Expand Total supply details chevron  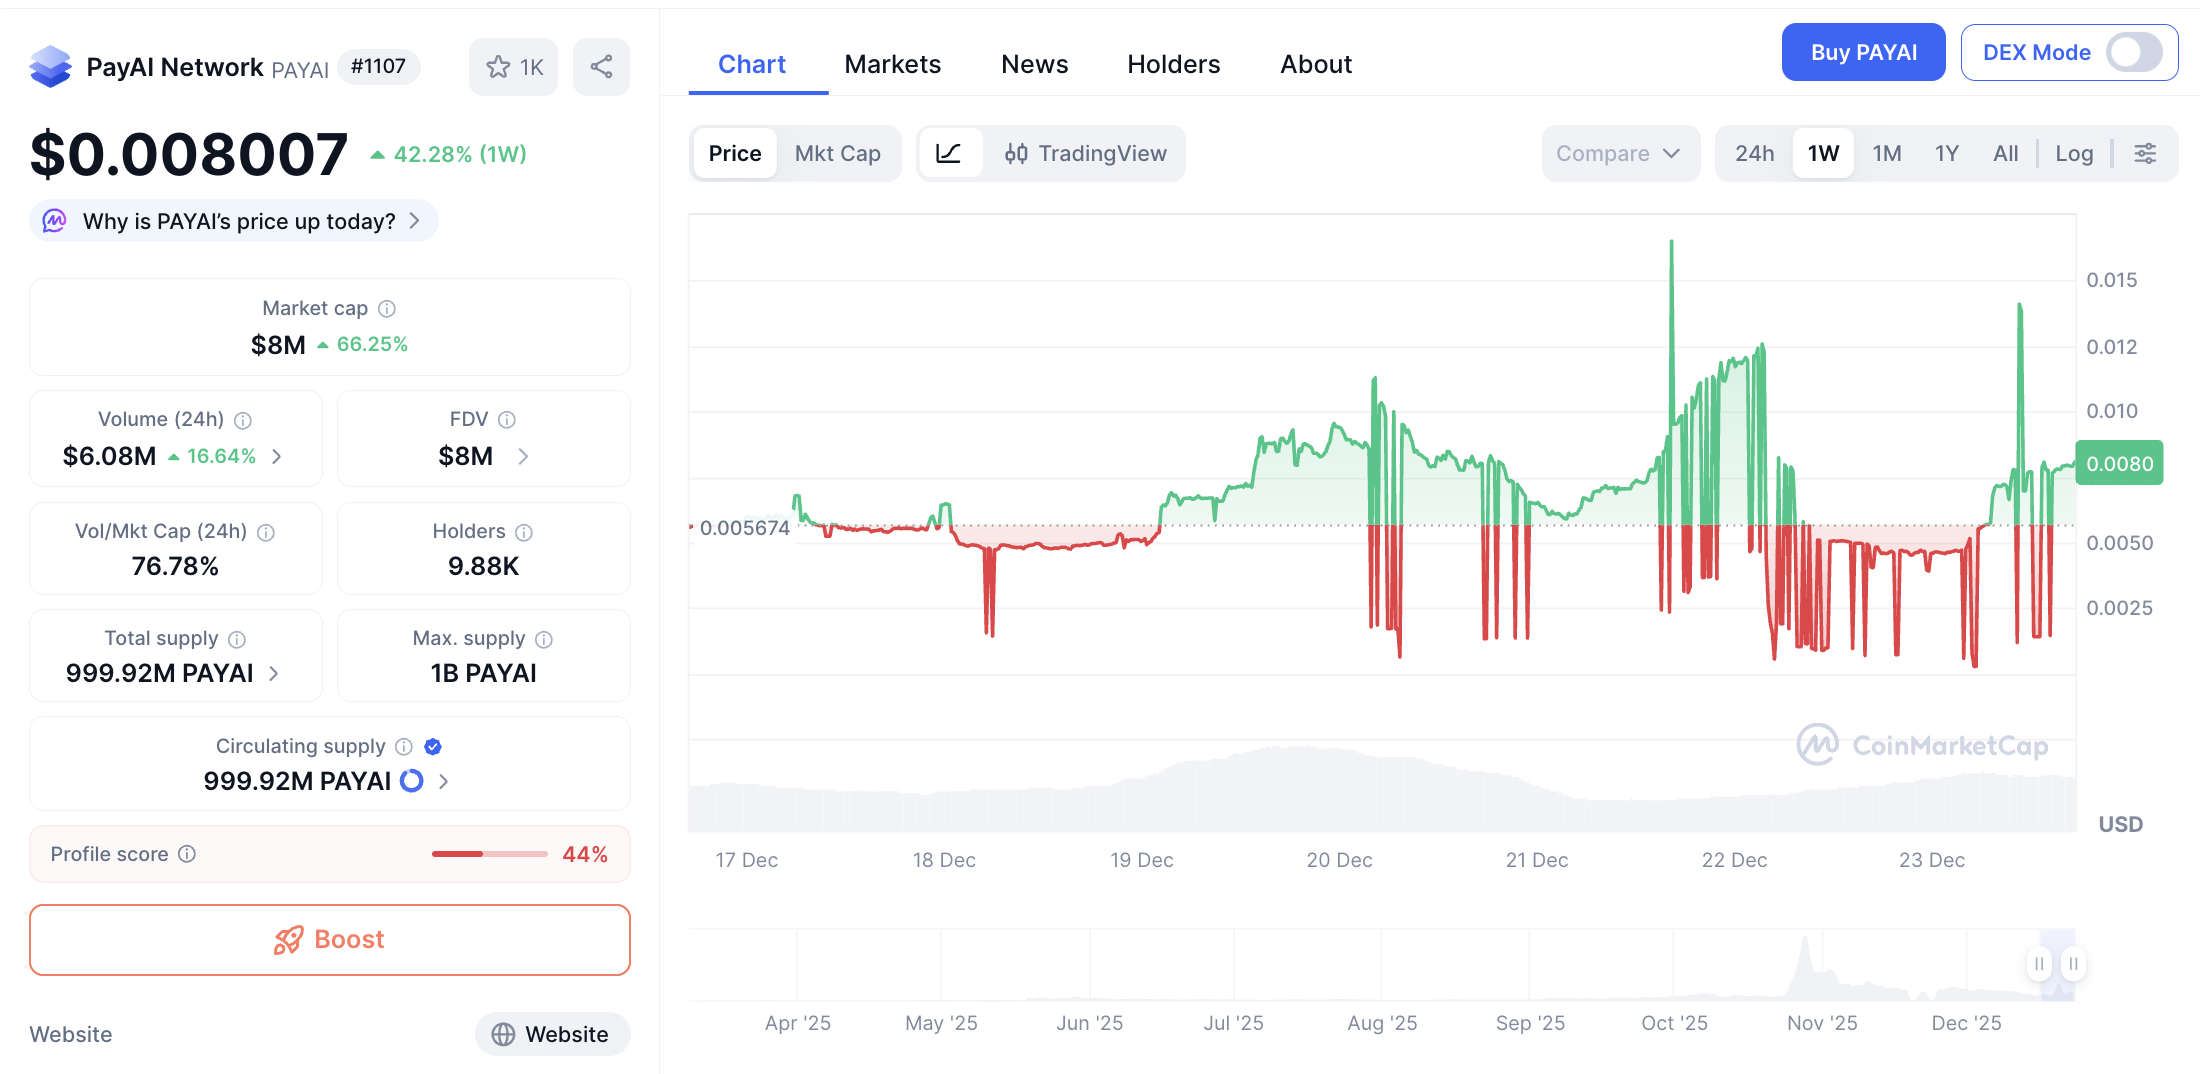coord(274,674)
